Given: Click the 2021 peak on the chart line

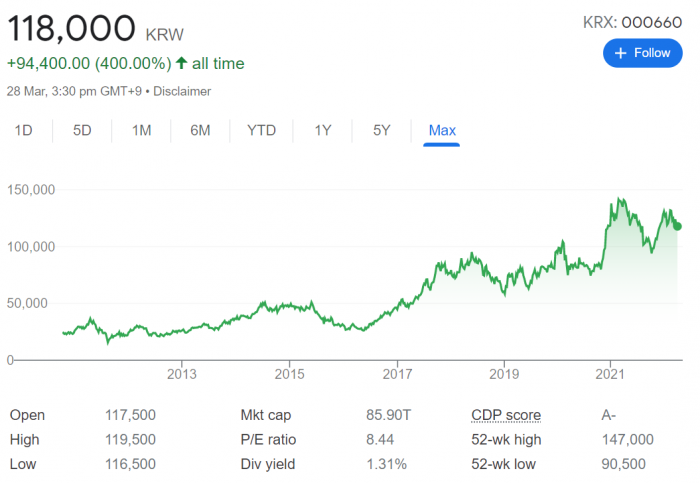Looking at the screenshot, I should (x=621, y=199).
